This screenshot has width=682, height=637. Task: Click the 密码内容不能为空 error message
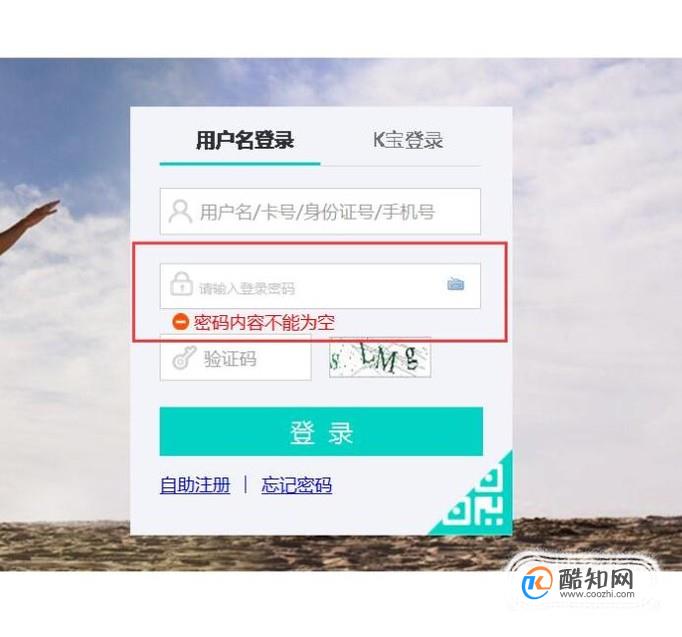tap(264, 322)
